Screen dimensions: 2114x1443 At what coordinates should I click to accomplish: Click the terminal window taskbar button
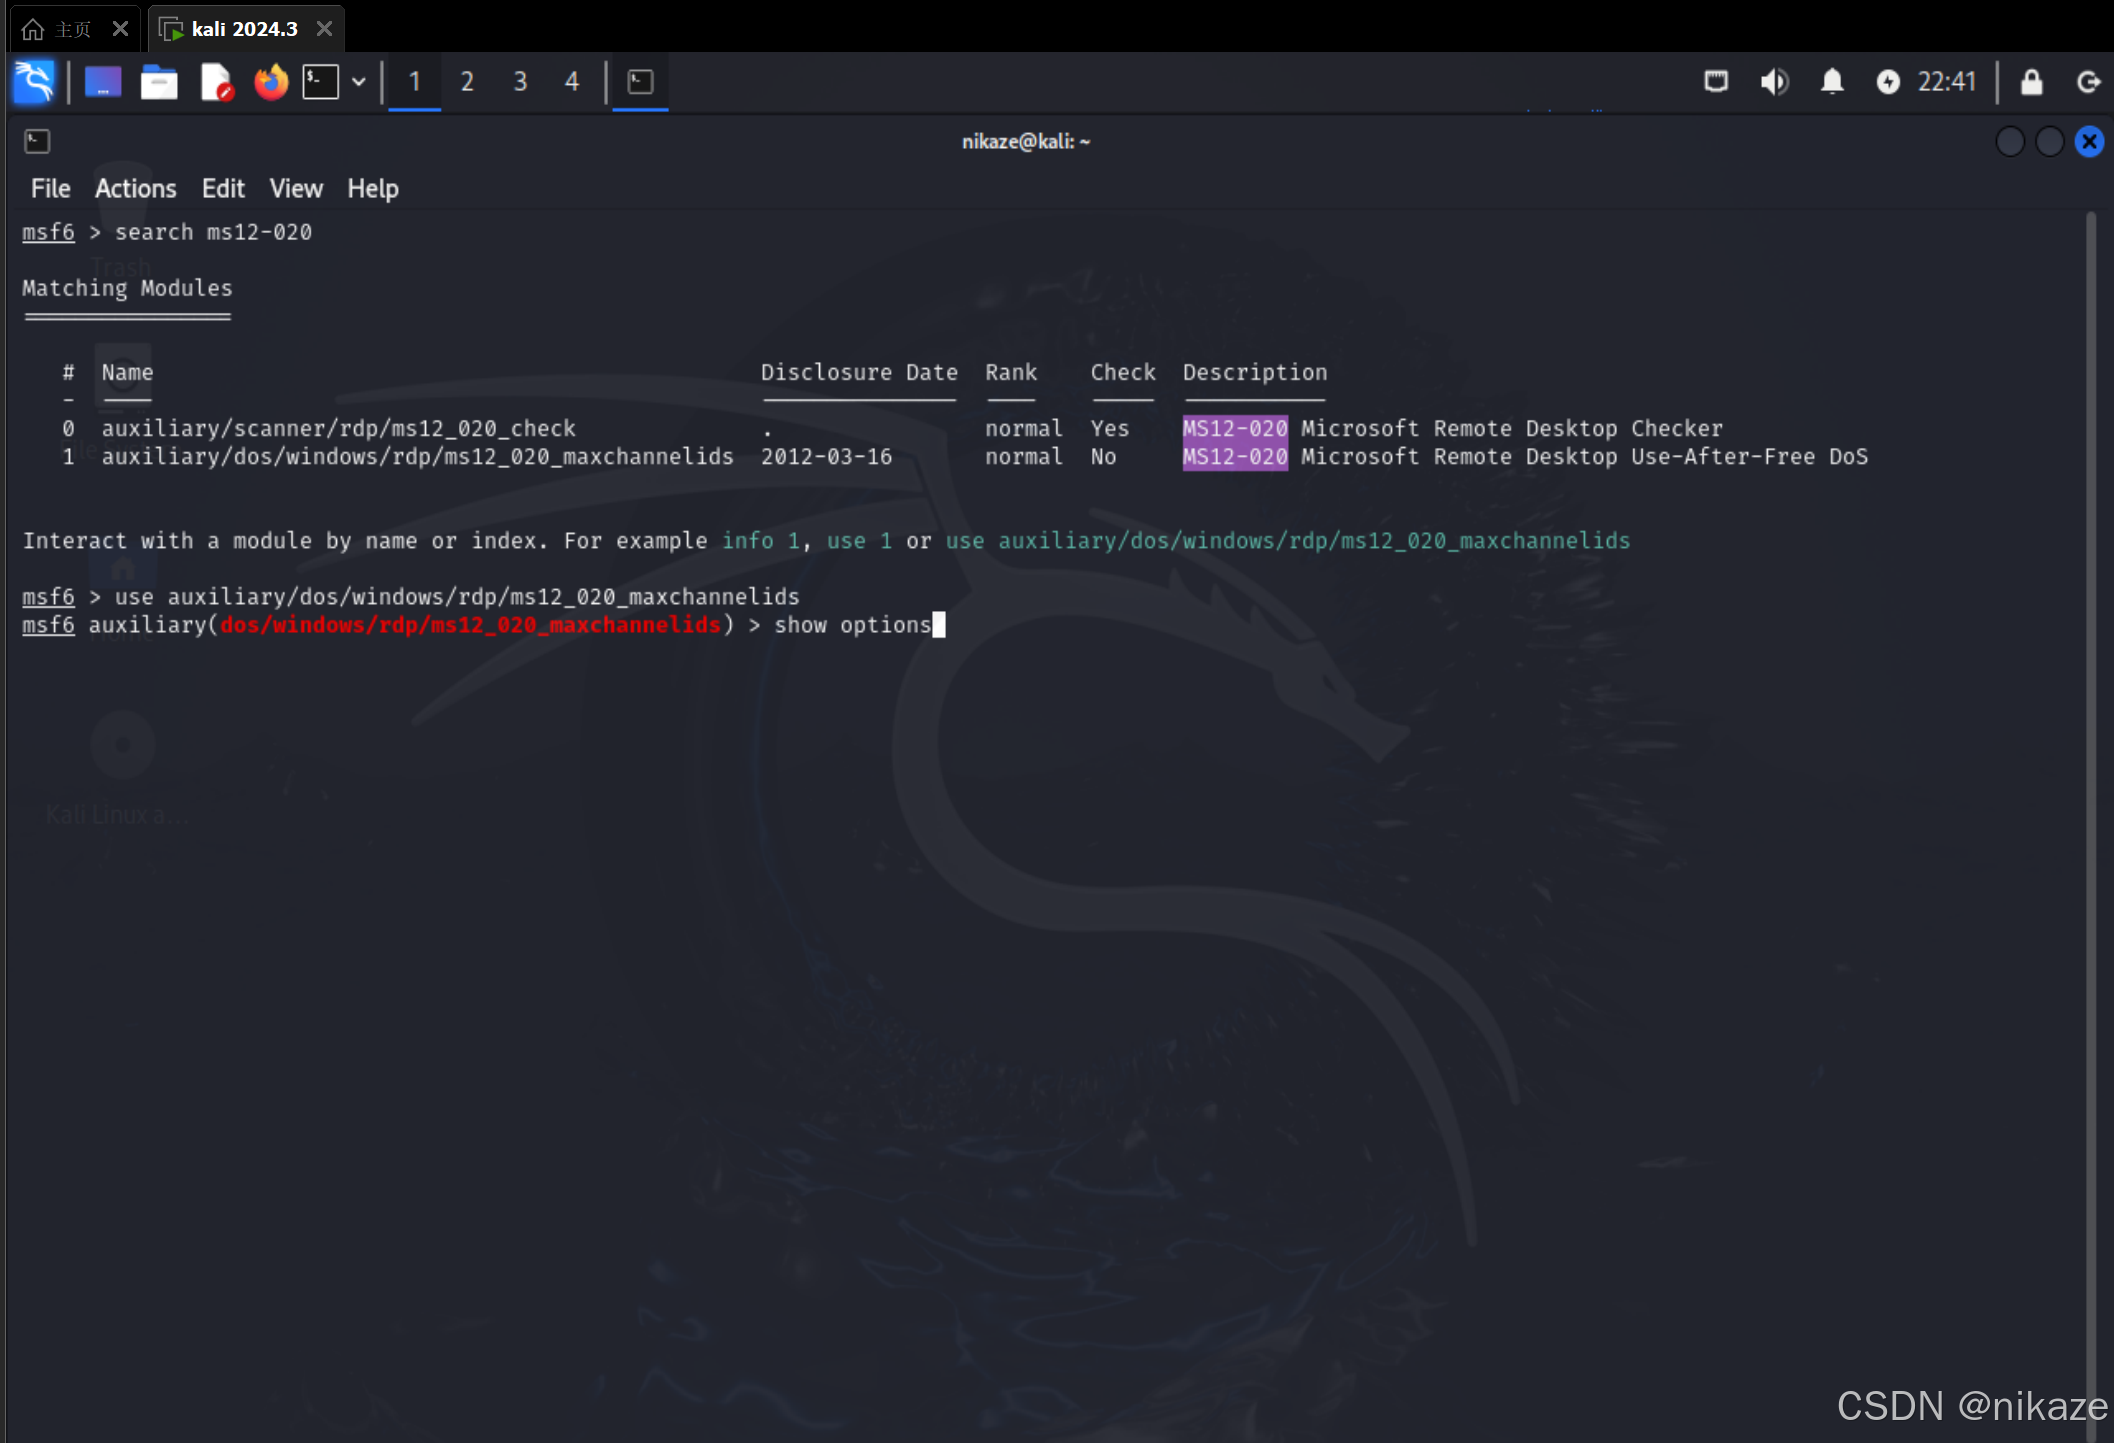tap(640, 82)
